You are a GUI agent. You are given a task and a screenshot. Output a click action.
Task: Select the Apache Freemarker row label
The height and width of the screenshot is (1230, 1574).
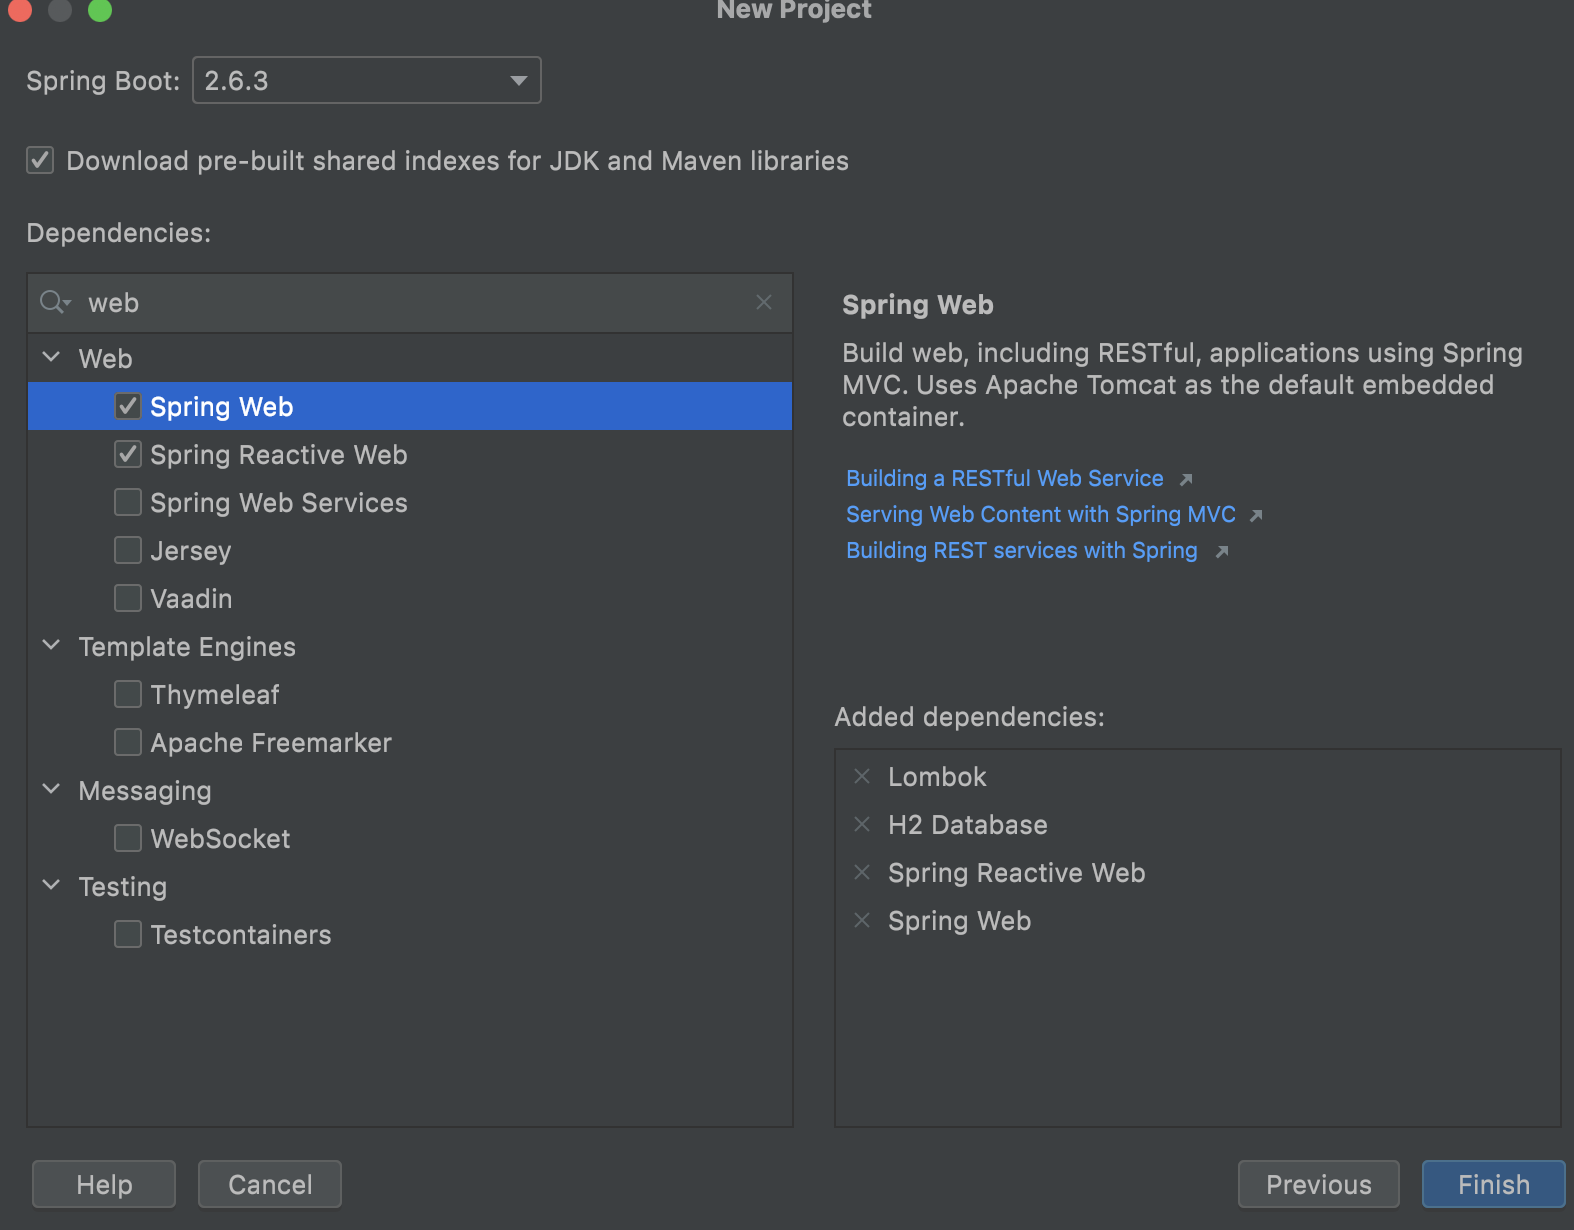click(271, 743)
